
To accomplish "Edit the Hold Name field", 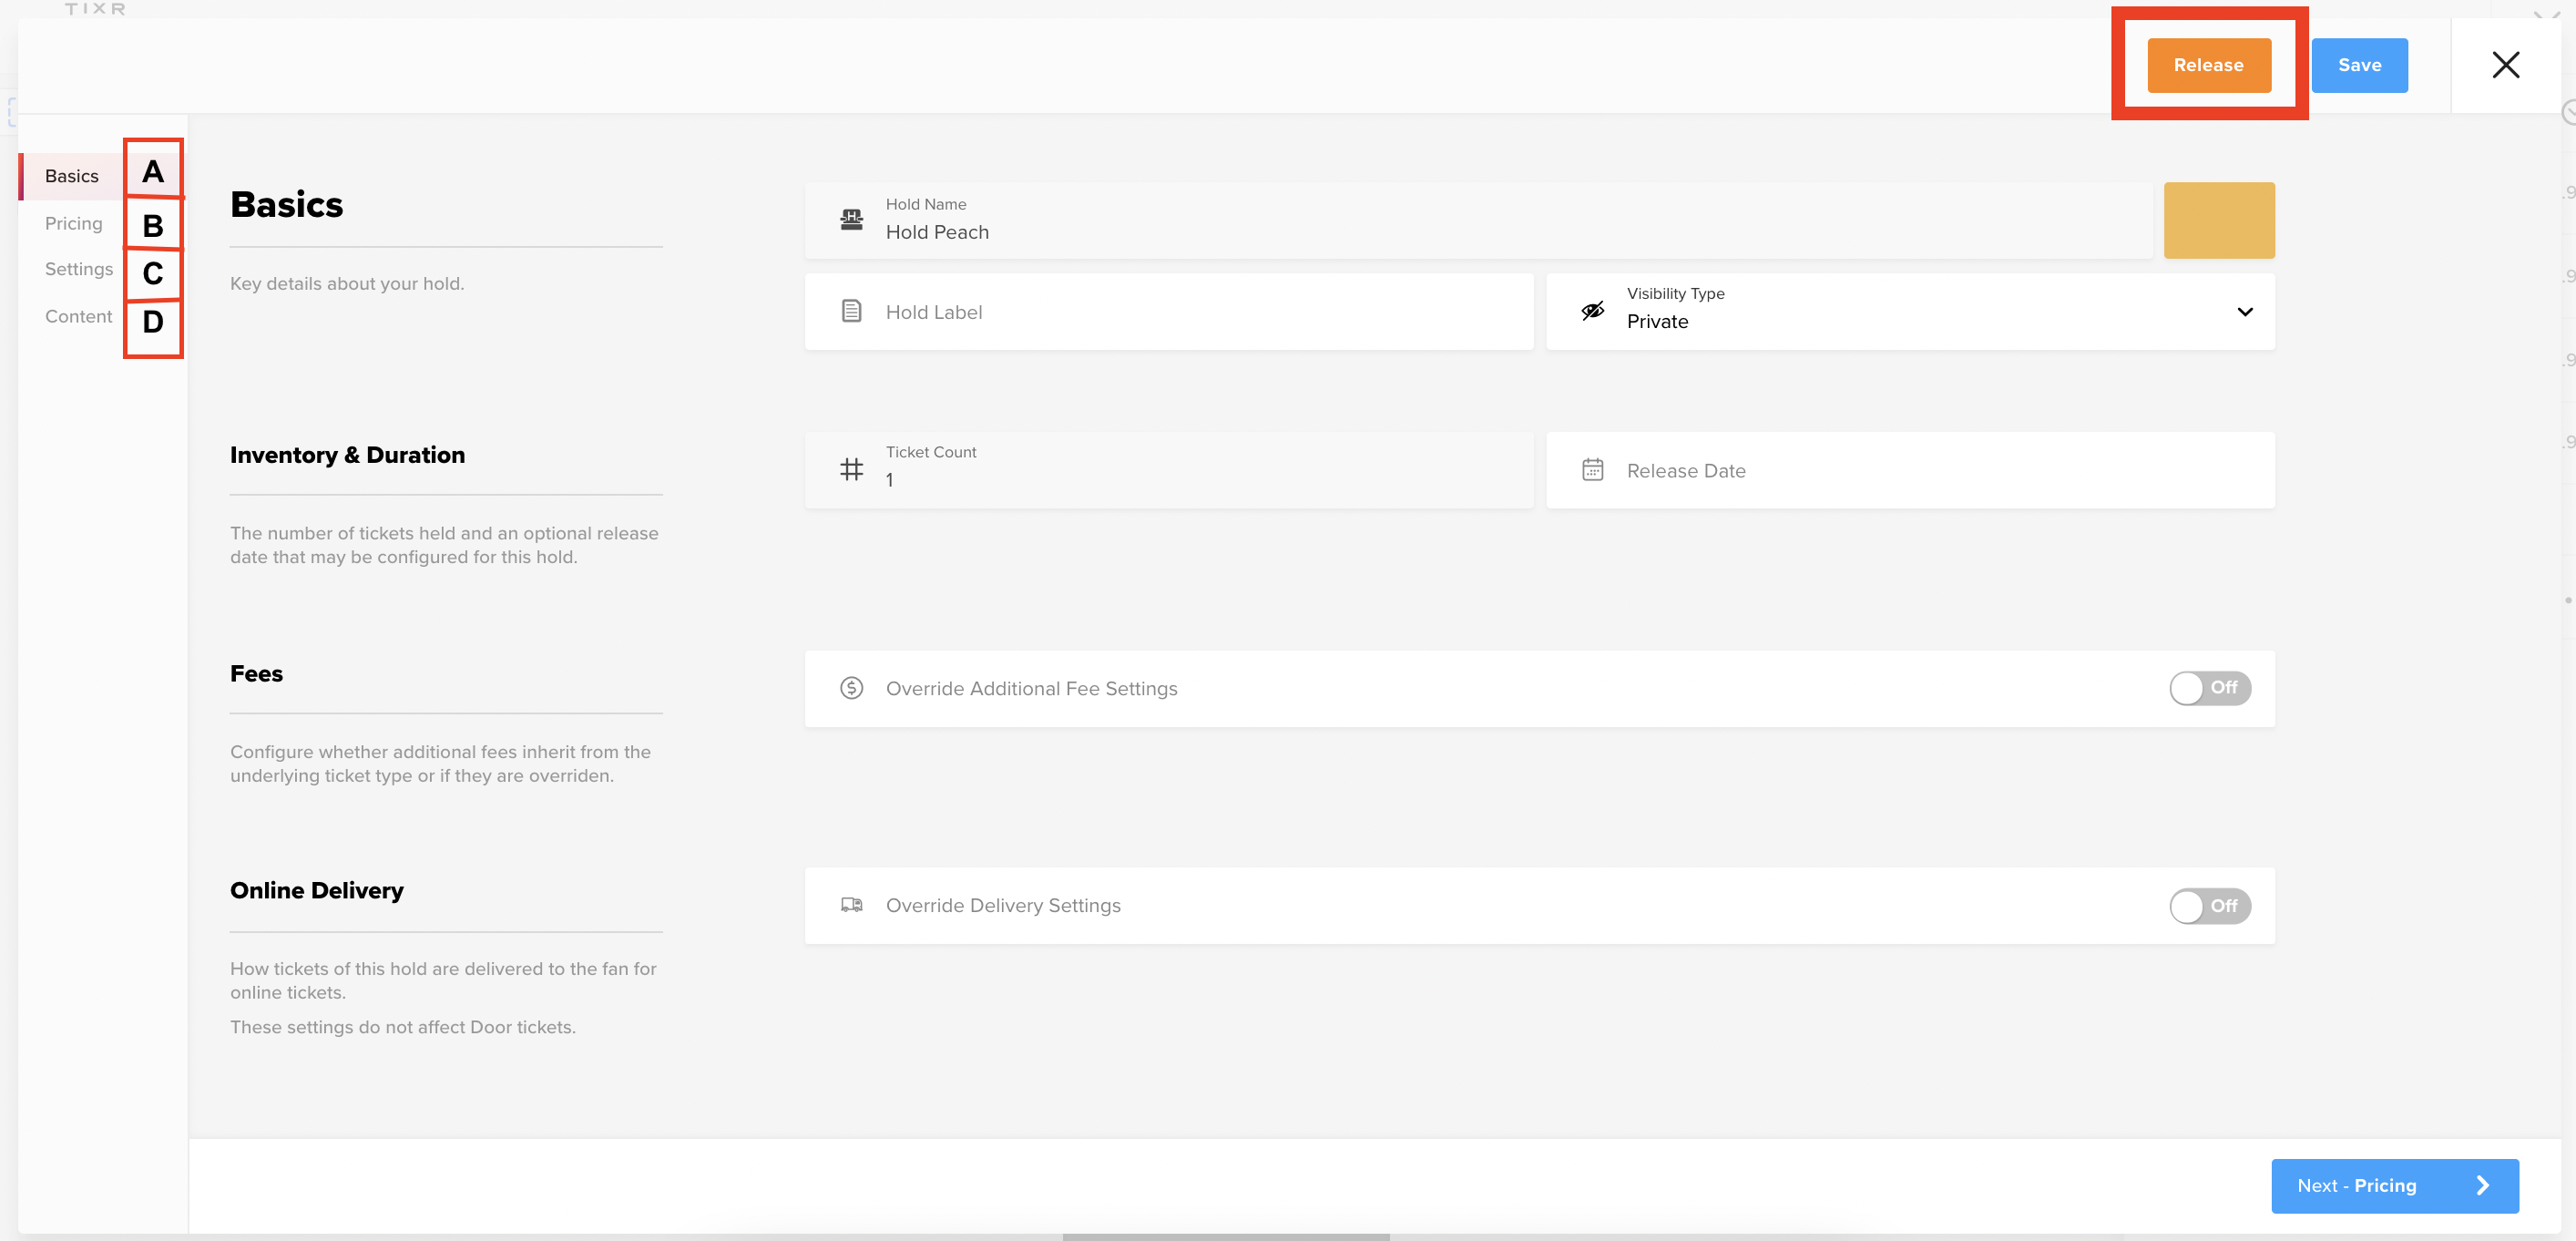I will pos(1478,220).
